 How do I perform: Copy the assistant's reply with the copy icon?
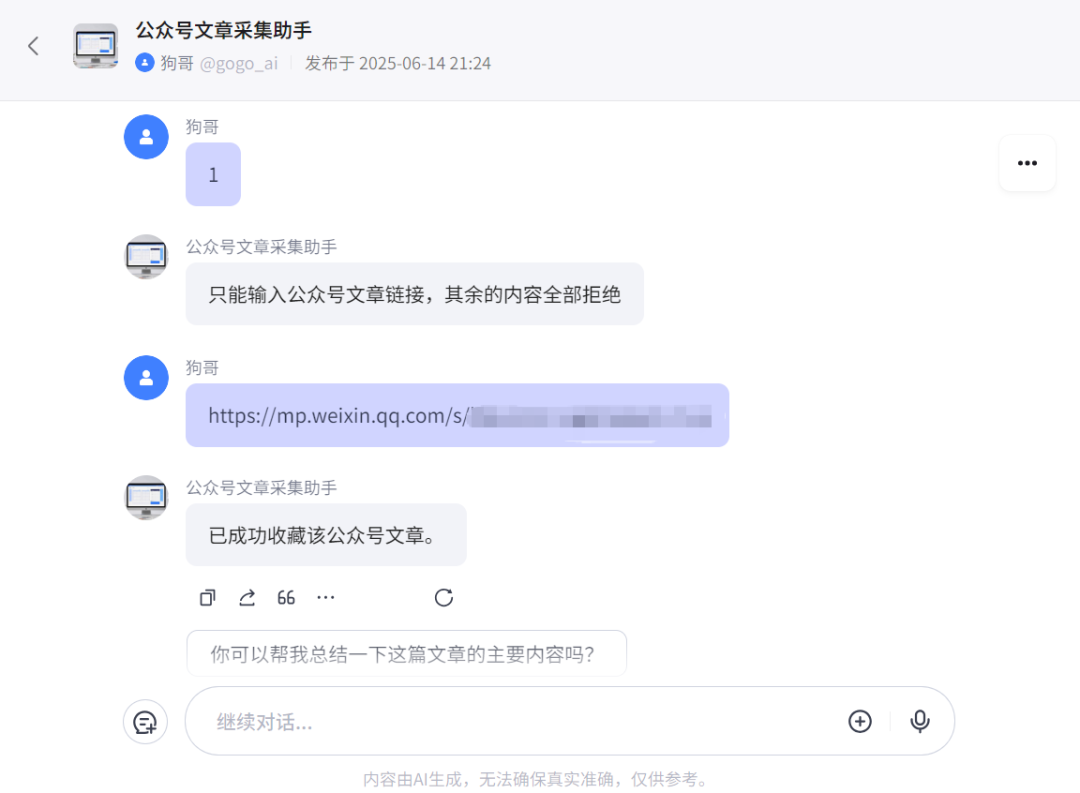(x=207, y=597)
